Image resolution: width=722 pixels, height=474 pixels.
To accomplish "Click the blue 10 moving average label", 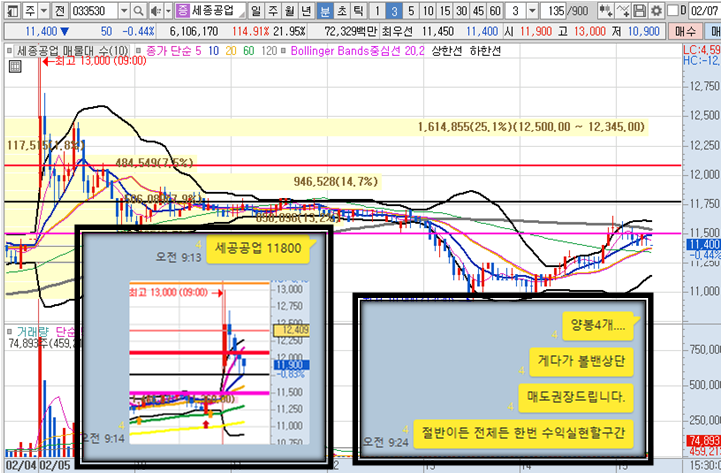I will click(214, 50).
